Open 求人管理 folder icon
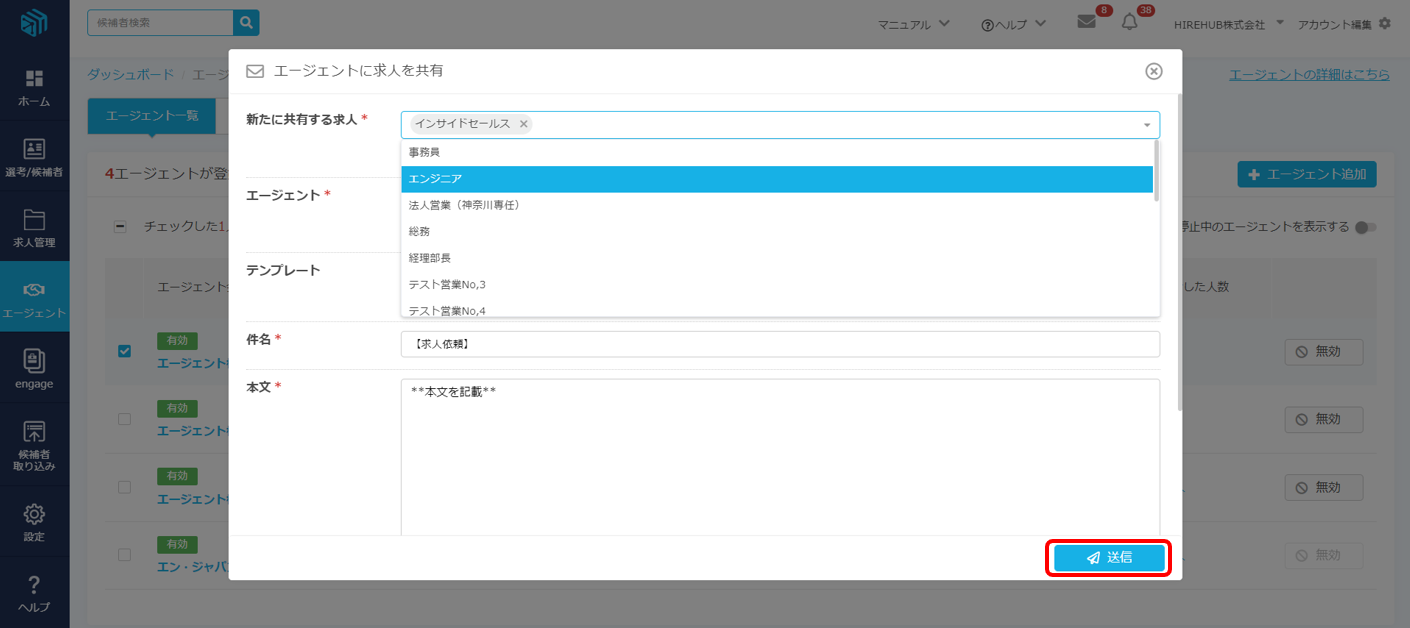 tap(34, 228)
